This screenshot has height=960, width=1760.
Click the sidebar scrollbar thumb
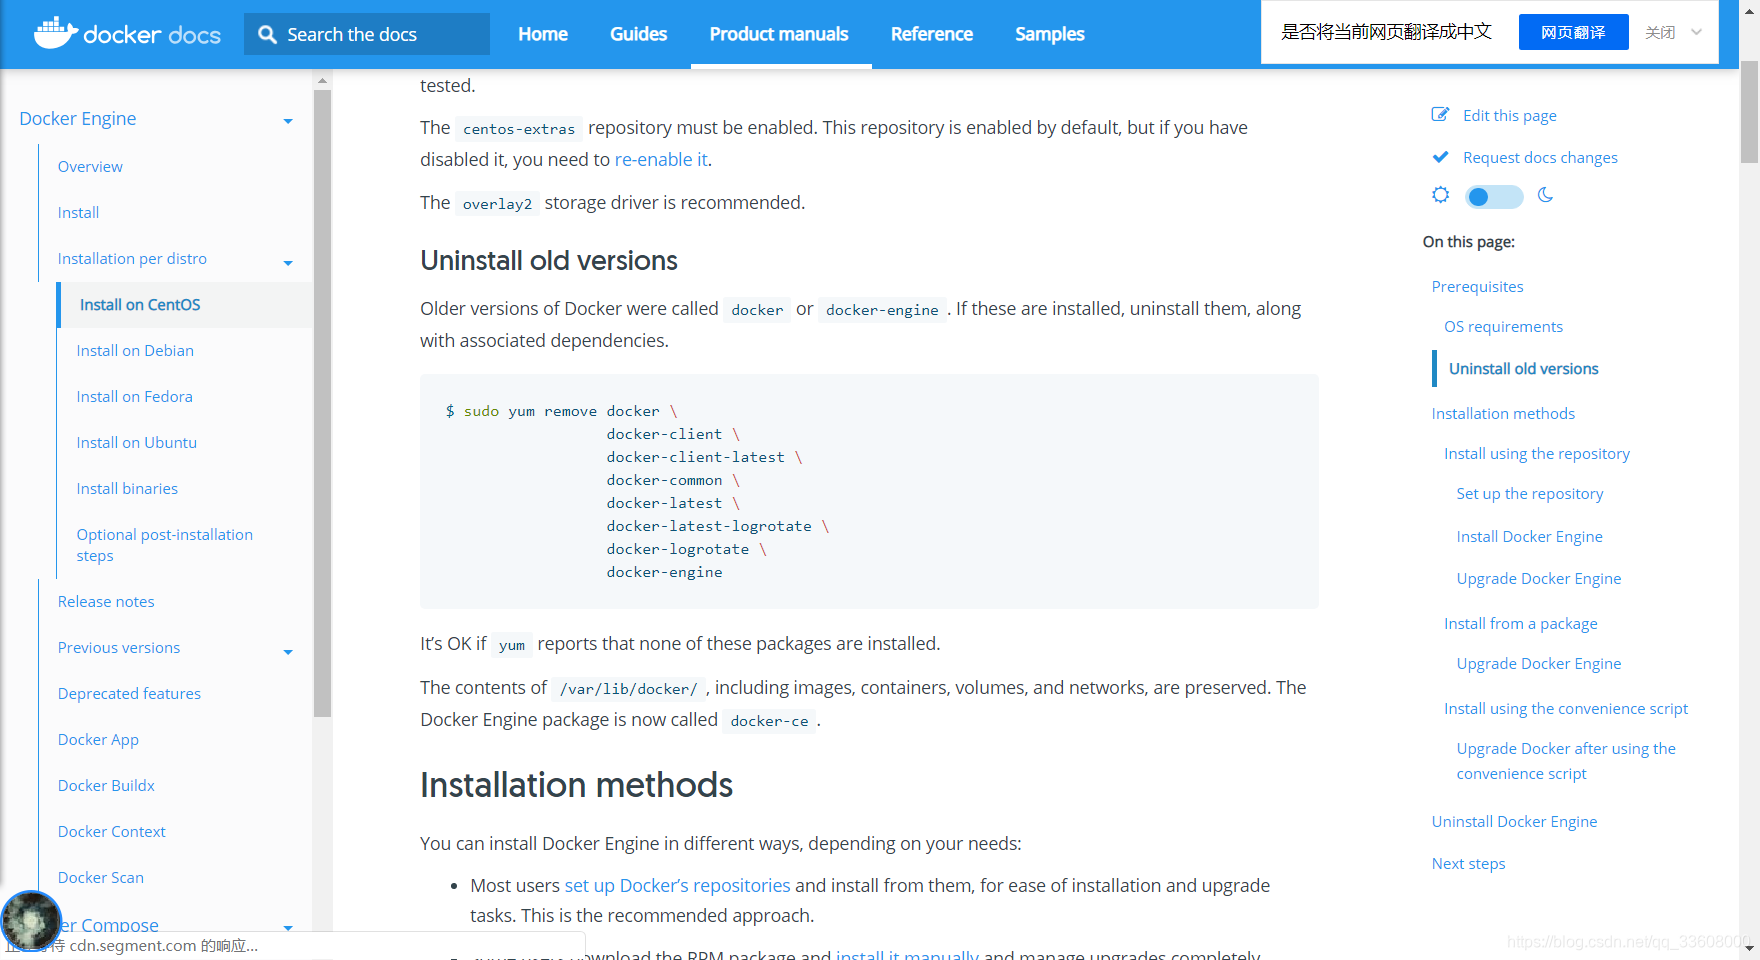(322, 404)
